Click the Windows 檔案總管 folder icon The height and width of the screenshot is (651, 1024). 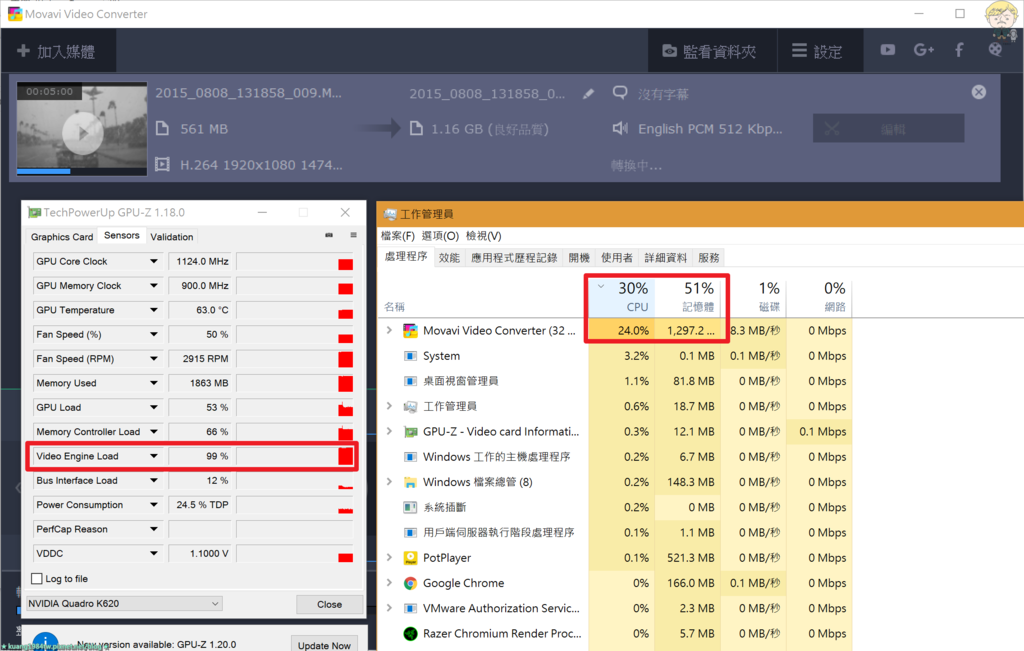410,482
